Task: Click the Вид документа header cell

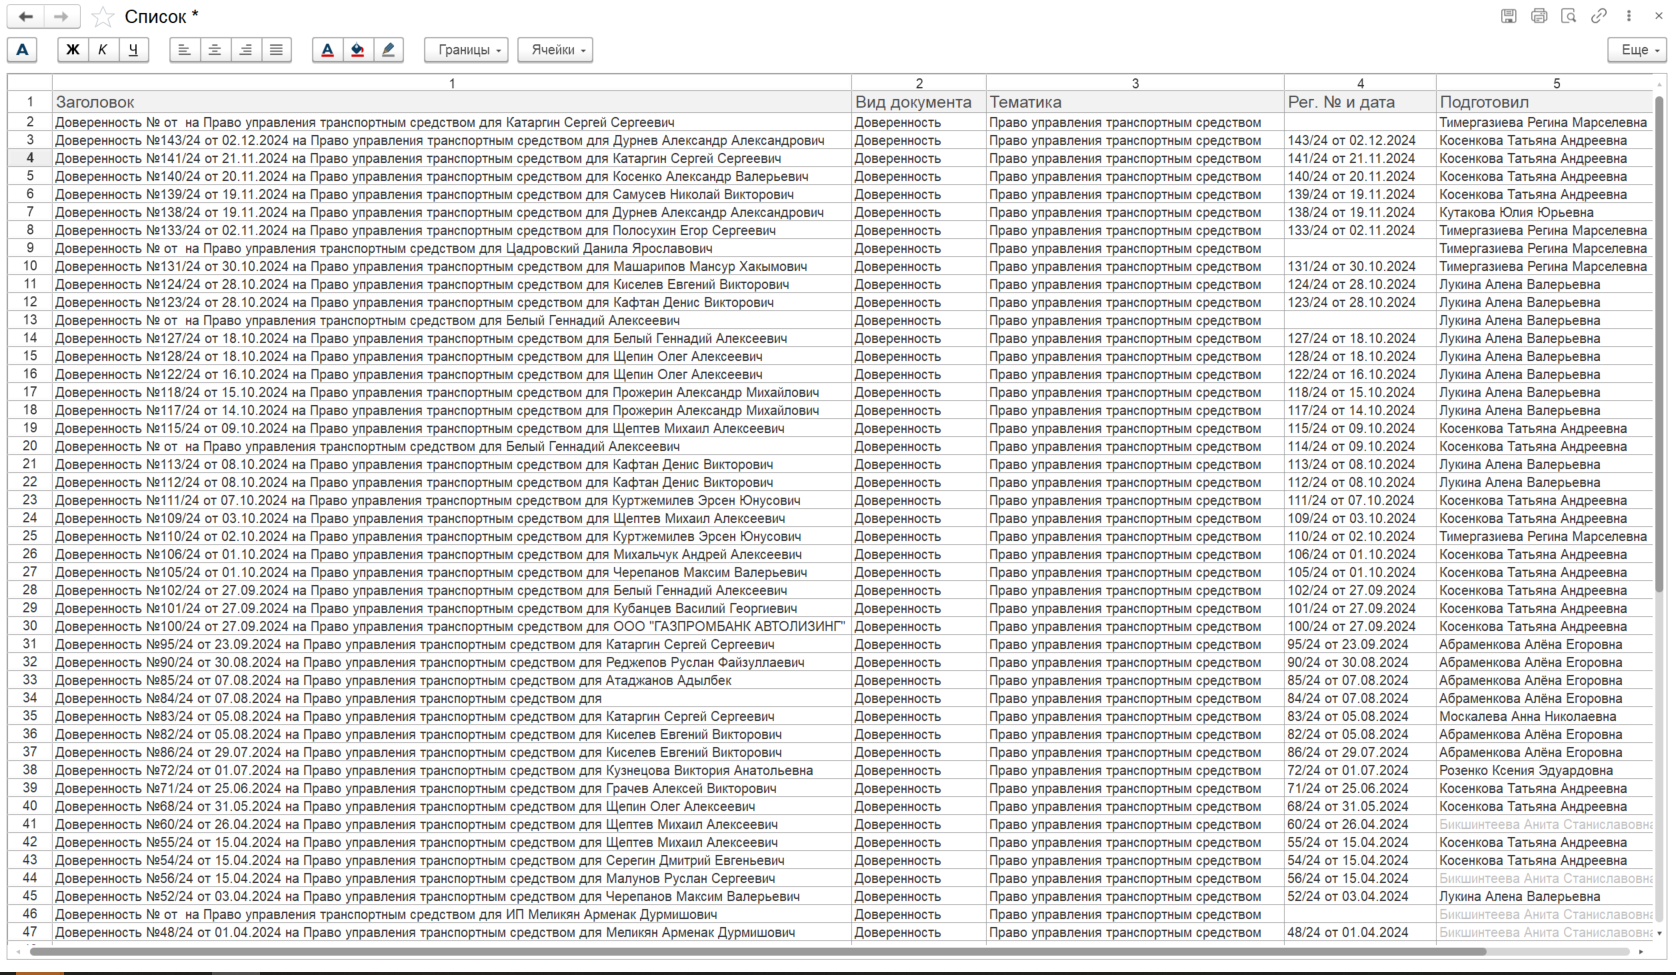Action: [918, 102]
